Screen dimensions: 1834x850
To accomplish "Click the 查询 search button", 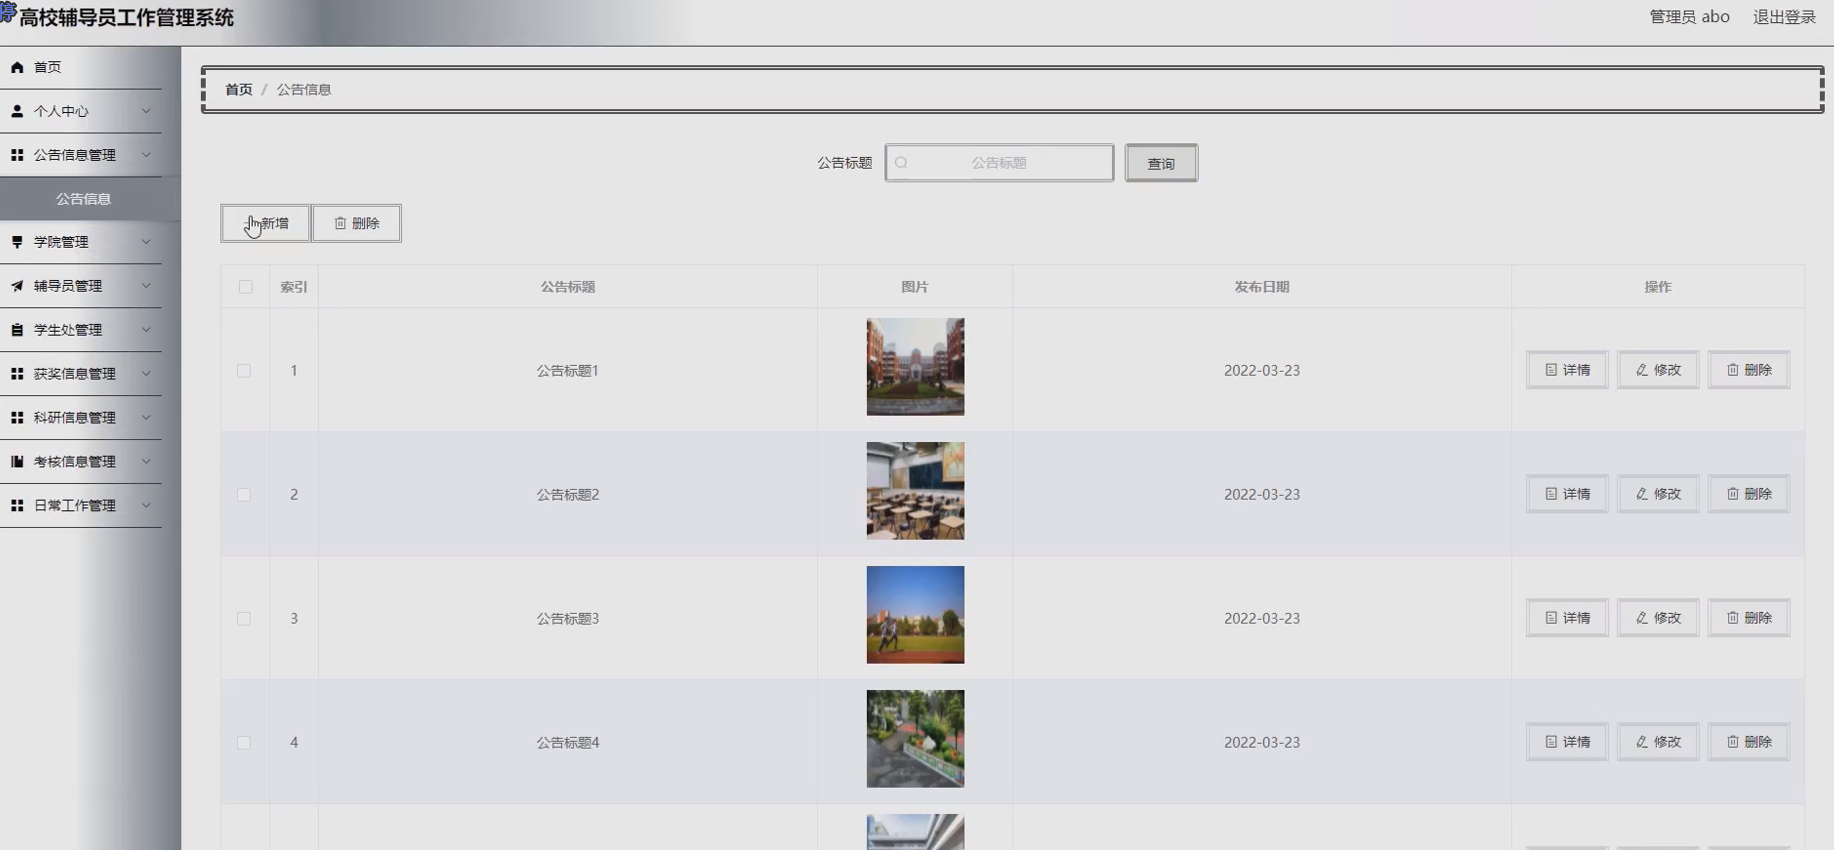I will (1161, 163).
